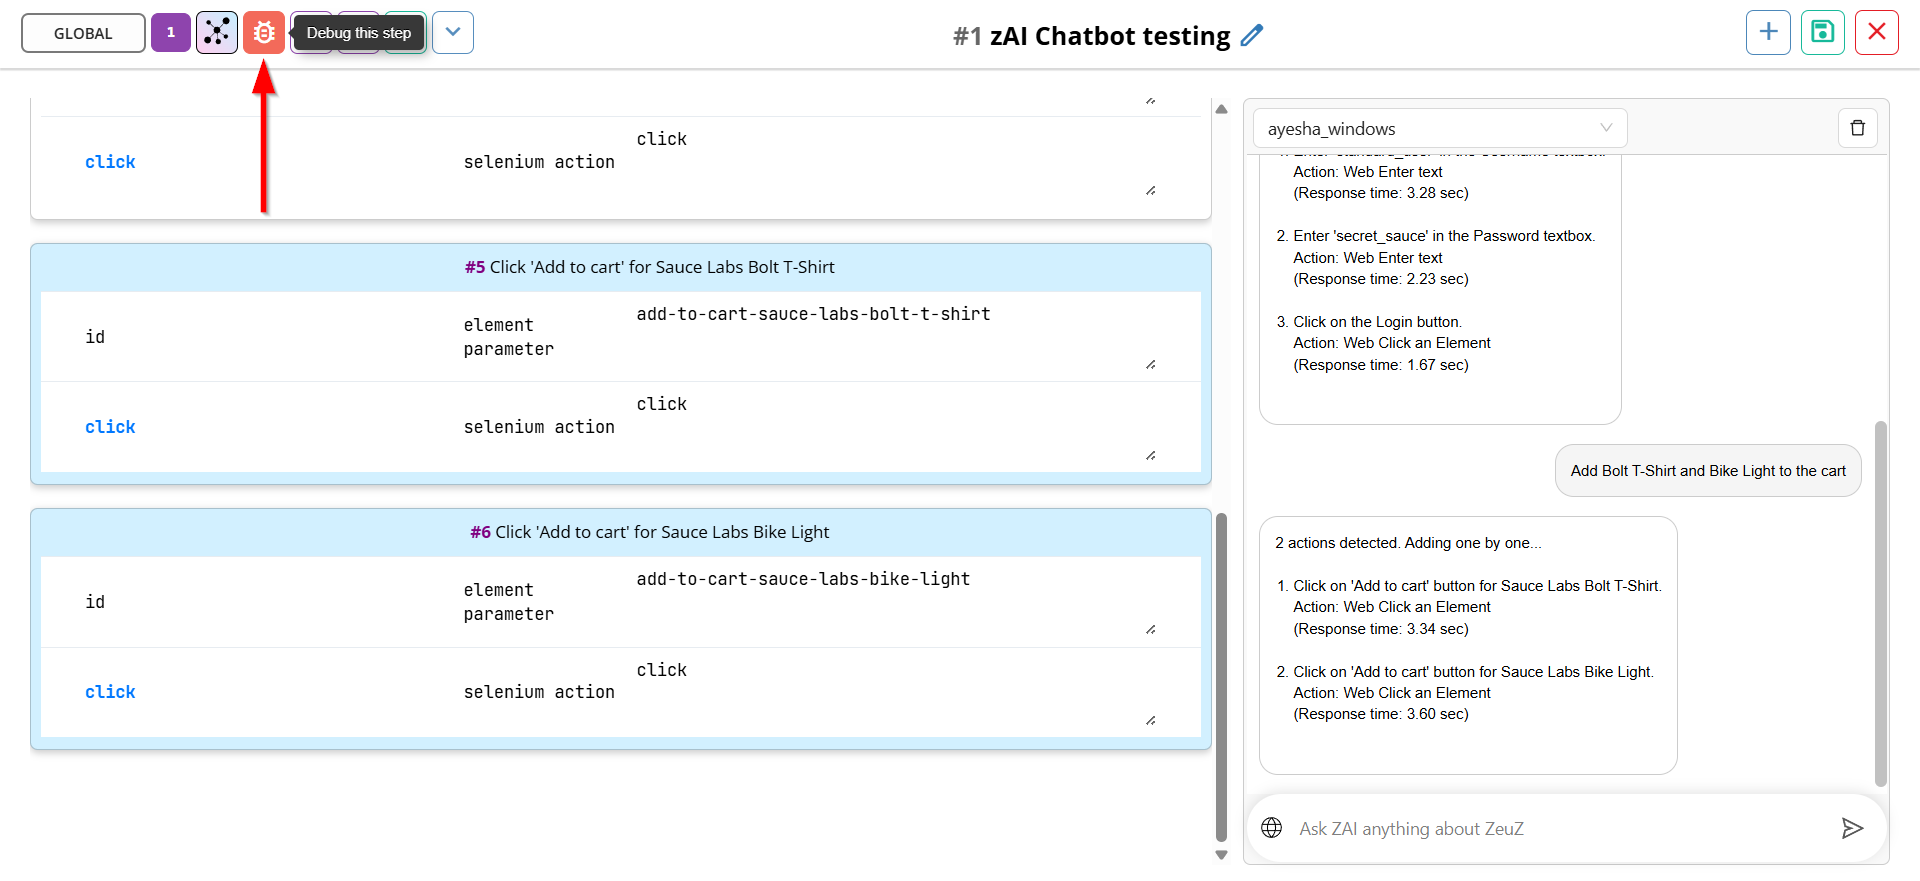Expand the toolbar chevron dropdown
The height and width of the screenshot is (881, 1920).
tap(453, 33)
